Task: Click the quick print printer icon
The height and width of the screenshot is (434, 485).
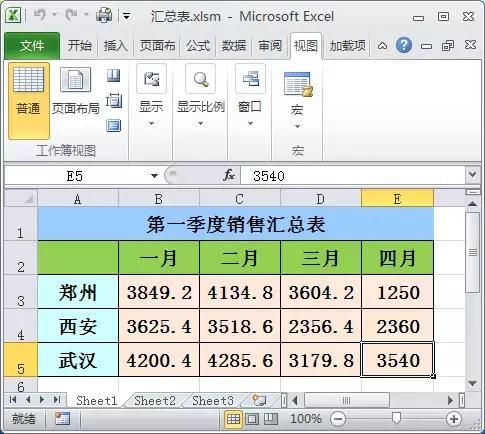Action: tap(104, 15)
